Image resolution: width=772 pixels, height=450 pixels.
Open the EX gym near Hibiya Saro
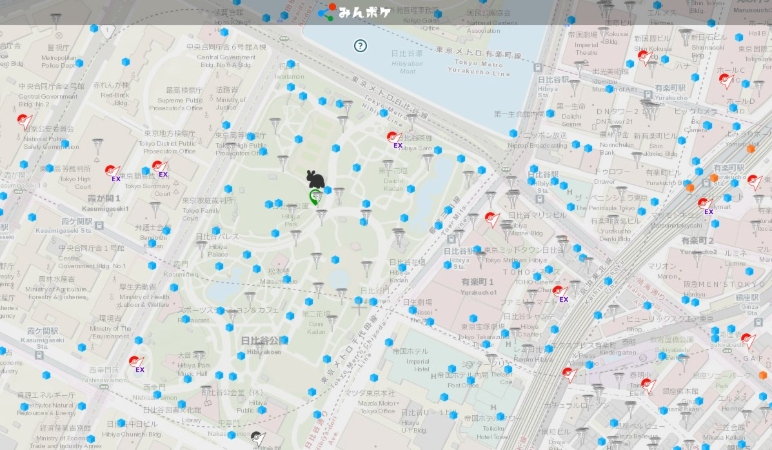394,139
